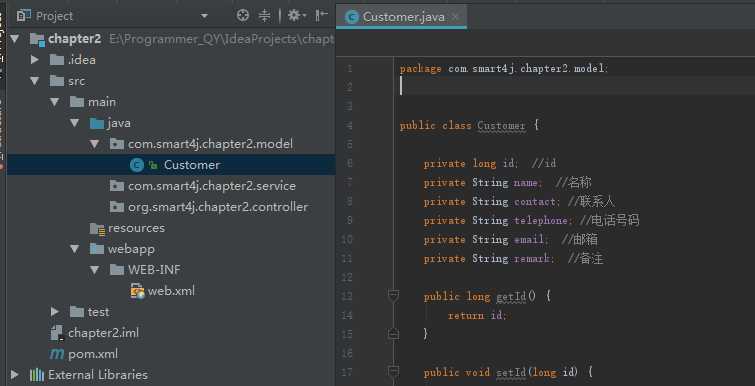Select the main folder row
755x386 pixels.
point(171,102)
